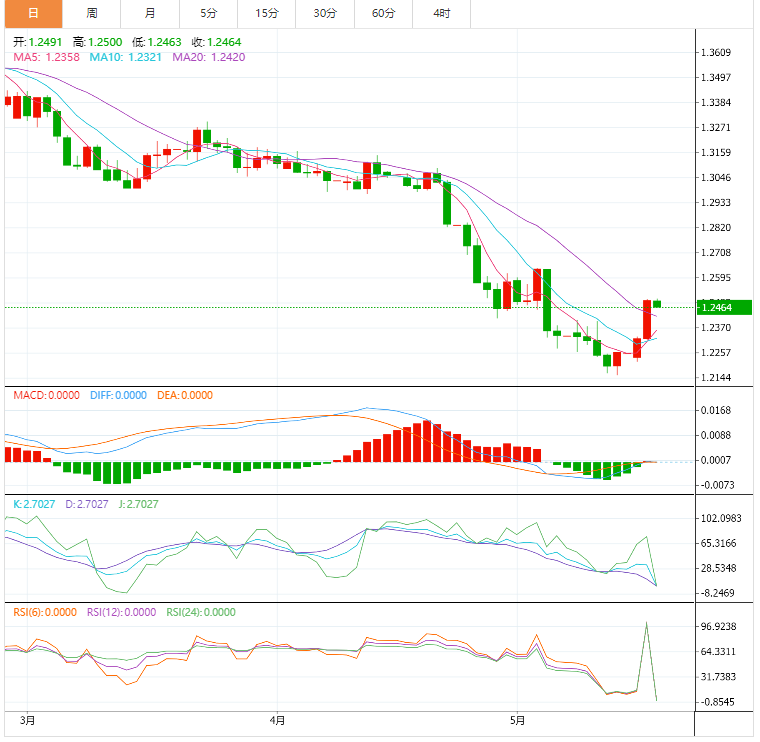760x742 pixels.
Task: Click the D: 2.7027 label
Action: coord(87,504)
